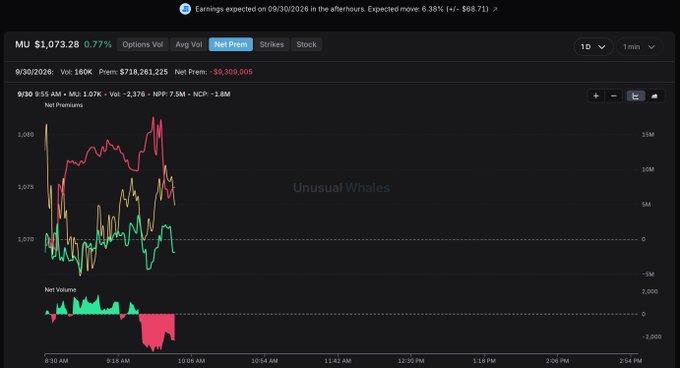Switch to the Avg Vol tab
680x368 pixels.
tap(189, 44)
